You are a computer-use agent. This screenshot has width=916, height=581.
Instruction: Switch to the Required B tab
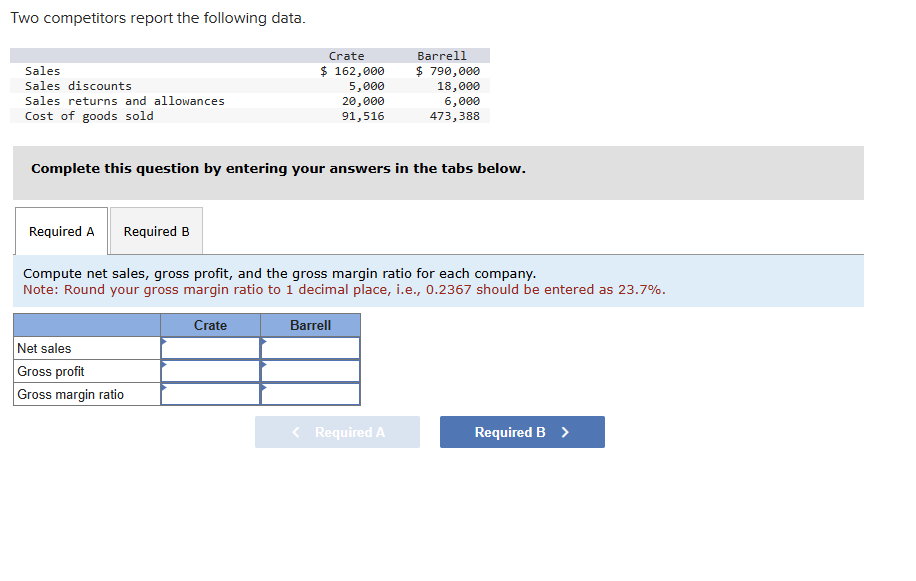click(x=155, y=231)
